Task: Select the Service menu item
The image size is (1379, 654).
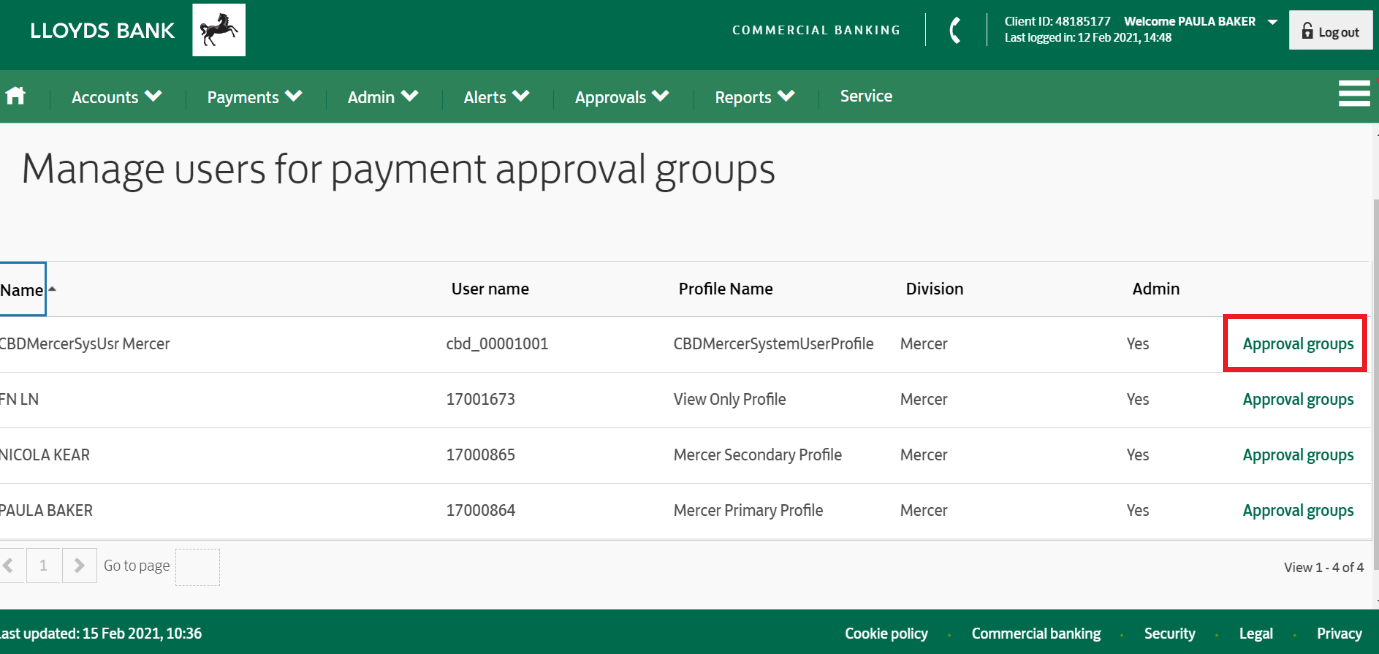Action: click(x=866, y=96)
